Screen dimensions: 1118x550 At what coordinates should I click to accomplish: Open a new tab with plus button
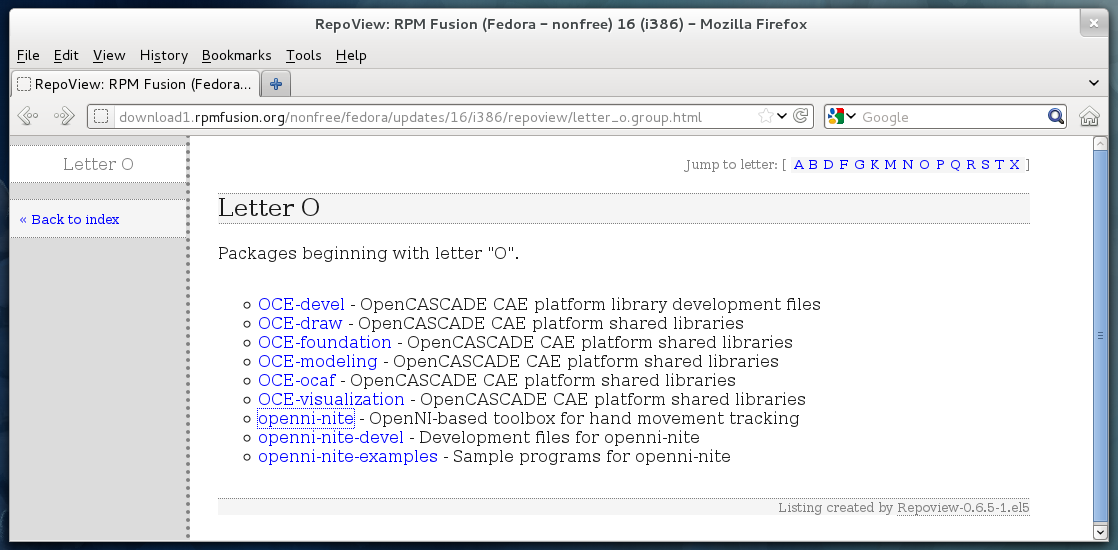[x=276, y=84]
